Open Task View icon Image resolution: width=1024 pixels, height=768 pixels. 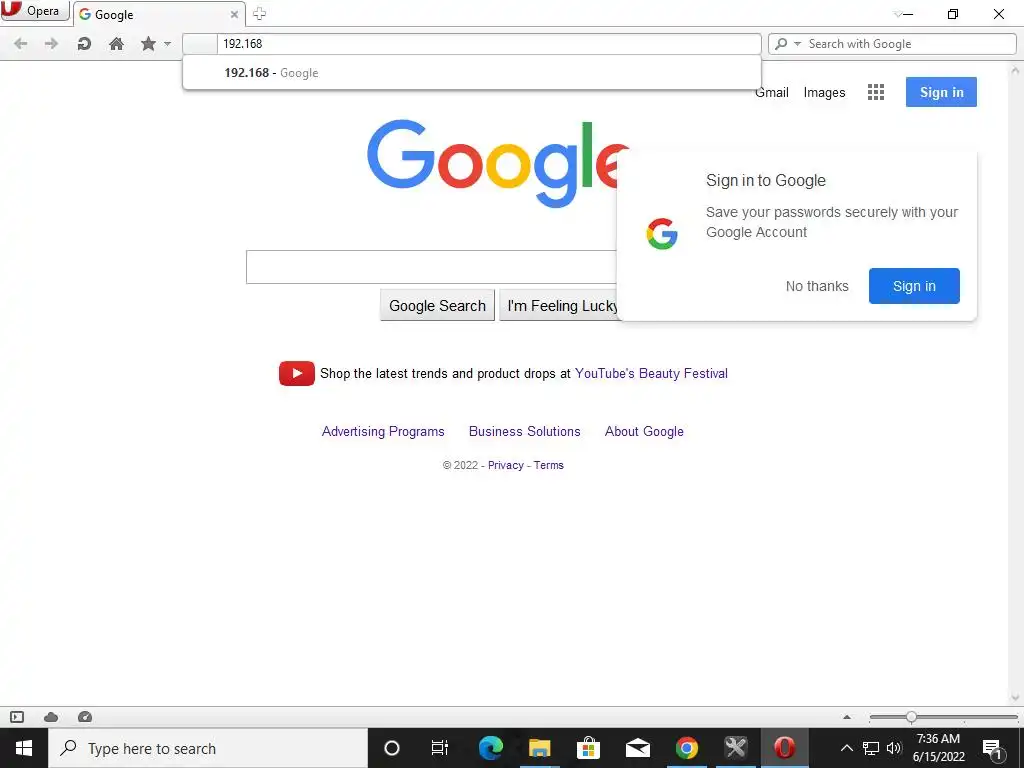pos(440,748)
